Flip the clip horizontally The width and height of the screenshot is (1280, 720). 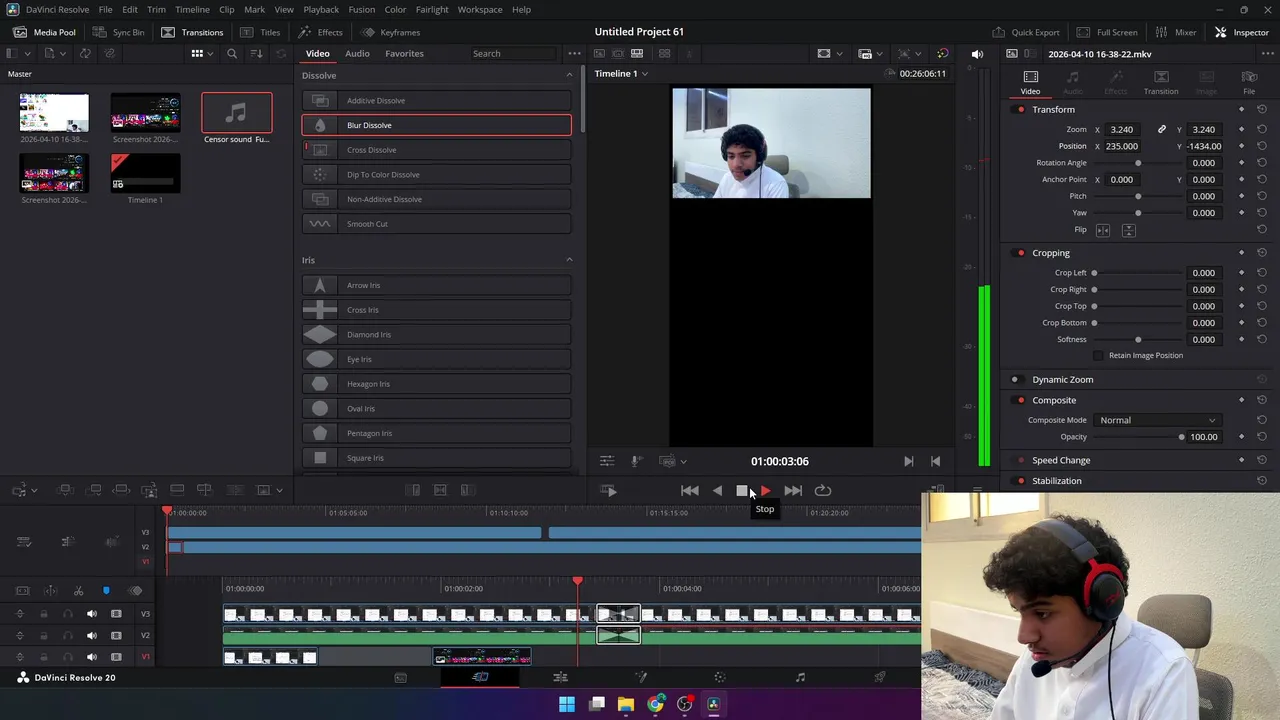1103,230
